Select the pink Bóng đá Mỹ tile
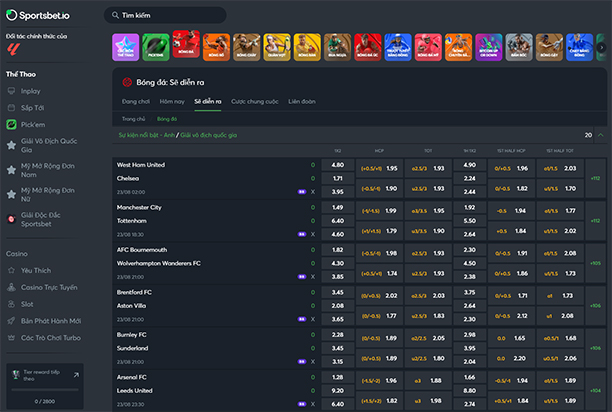Viewport: 612px width, 412px height. [428, 47]
